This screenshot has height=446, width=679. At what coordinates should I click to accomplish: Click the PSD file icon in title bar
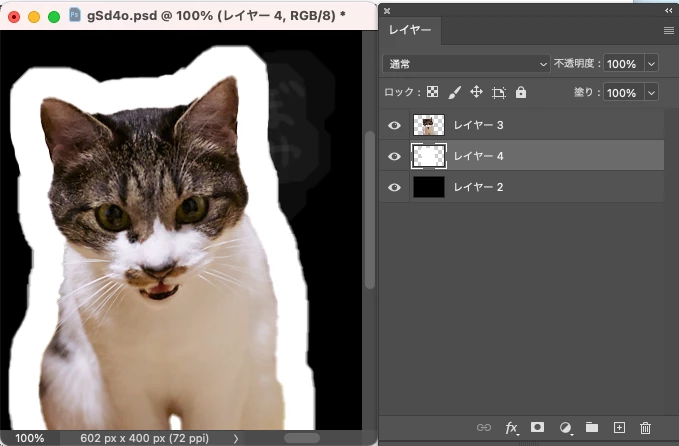point(74,15)
